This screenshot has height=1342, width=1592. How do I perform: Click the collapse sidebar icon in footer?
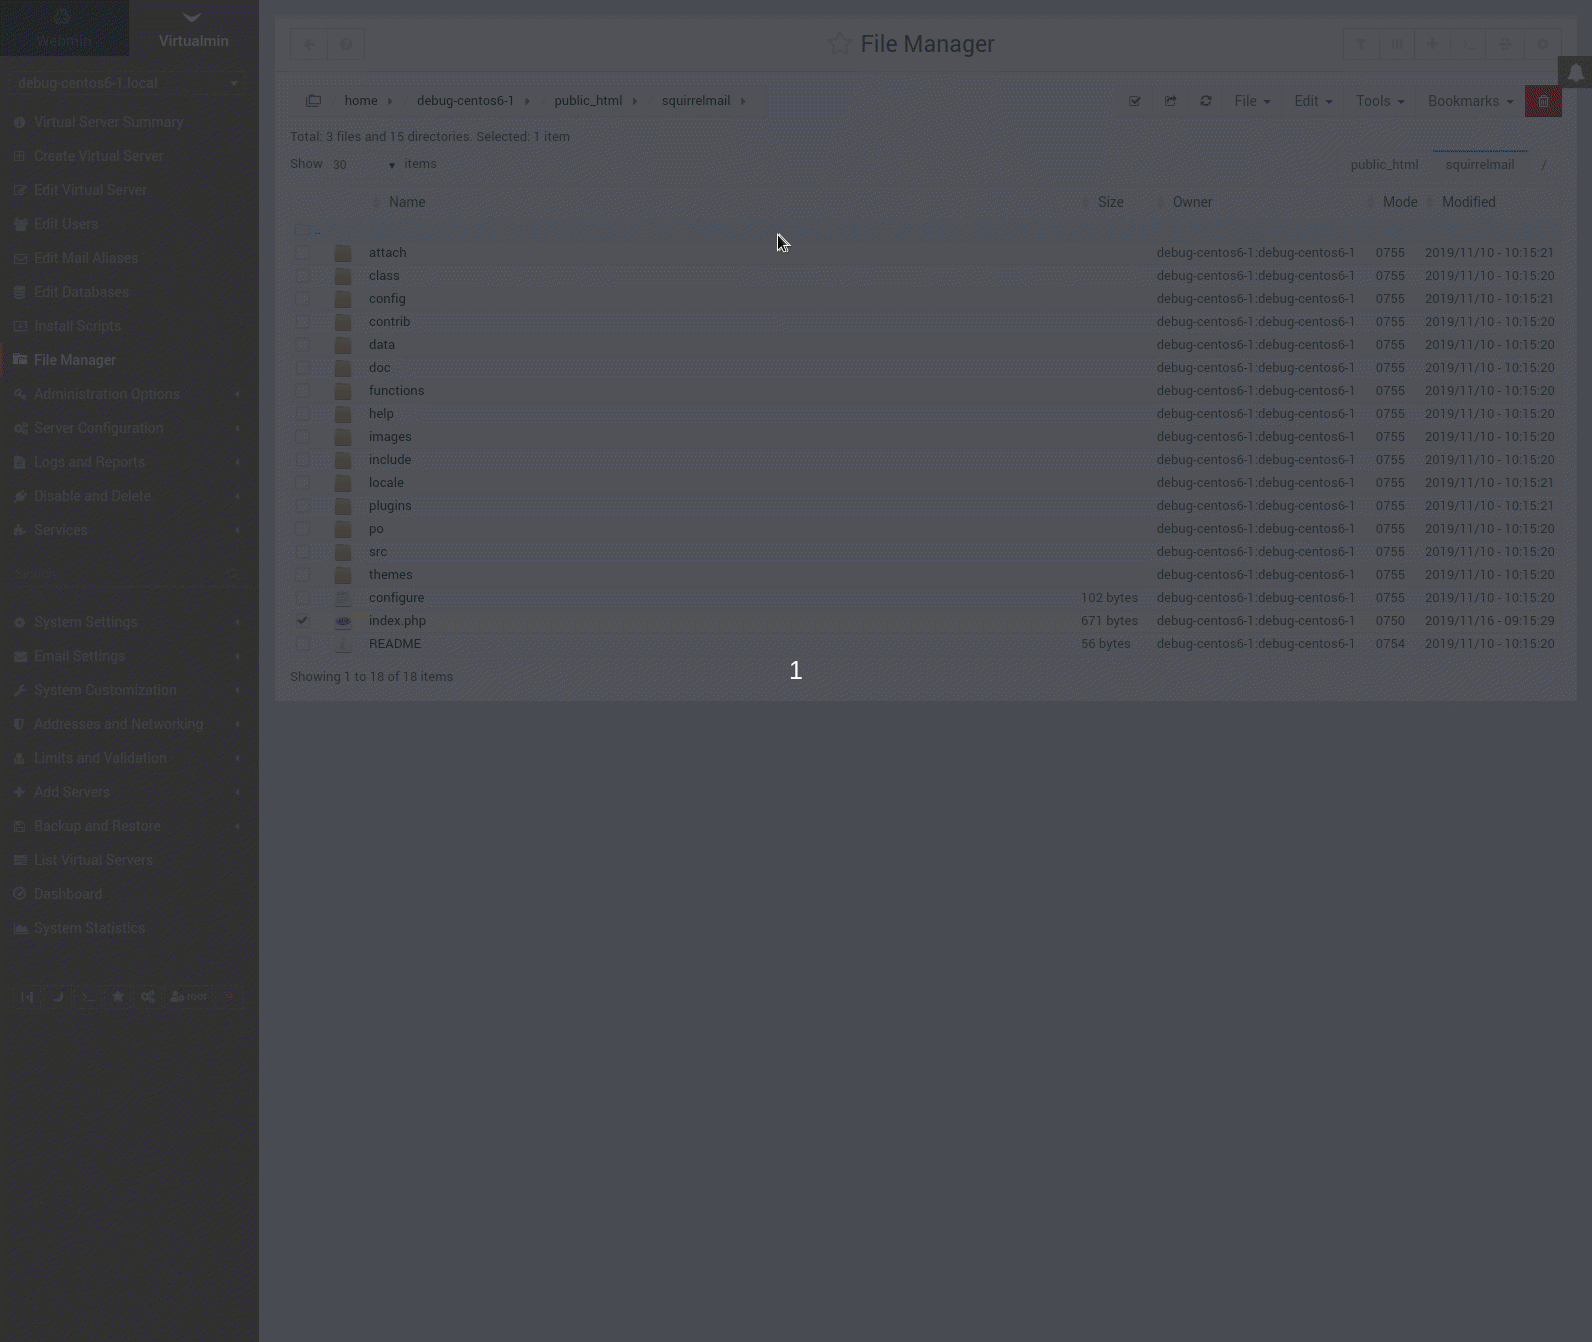click(27, 996)
